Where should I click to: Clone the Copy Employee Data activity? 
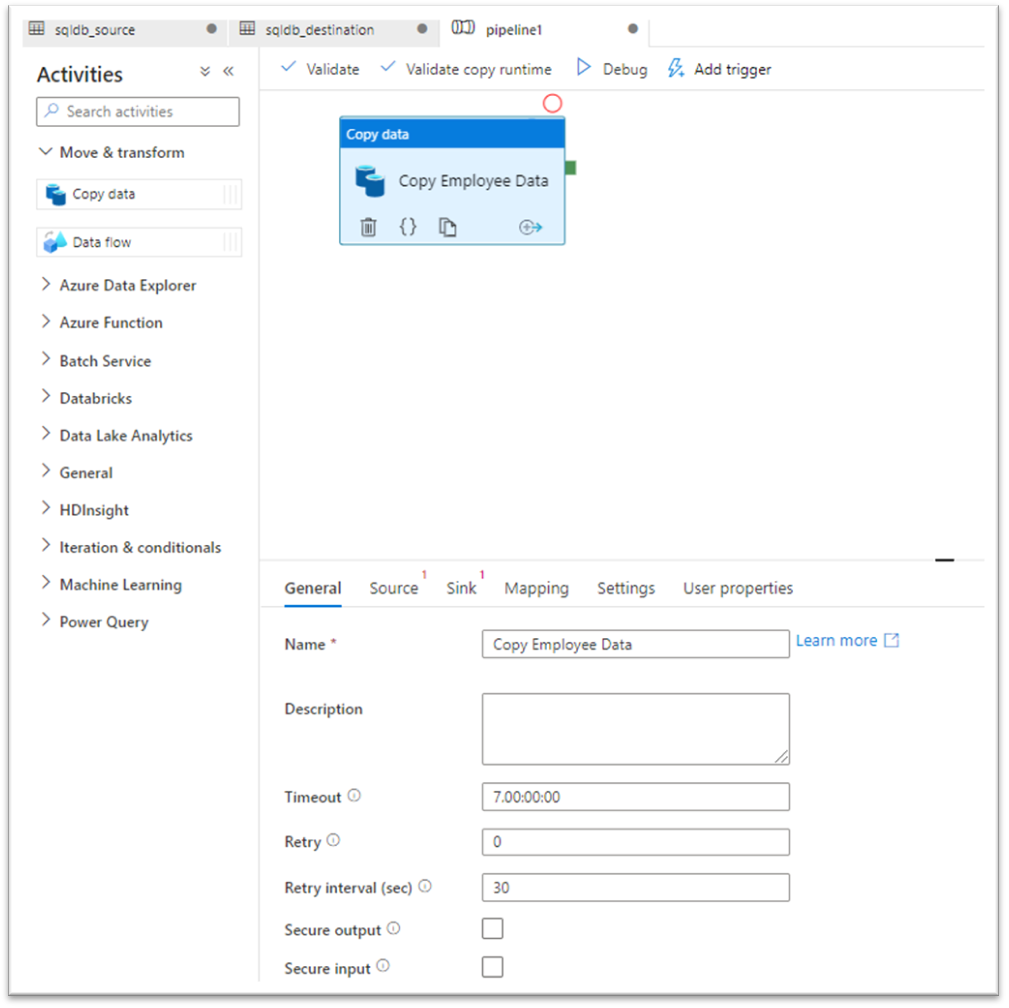coord(447,227)
